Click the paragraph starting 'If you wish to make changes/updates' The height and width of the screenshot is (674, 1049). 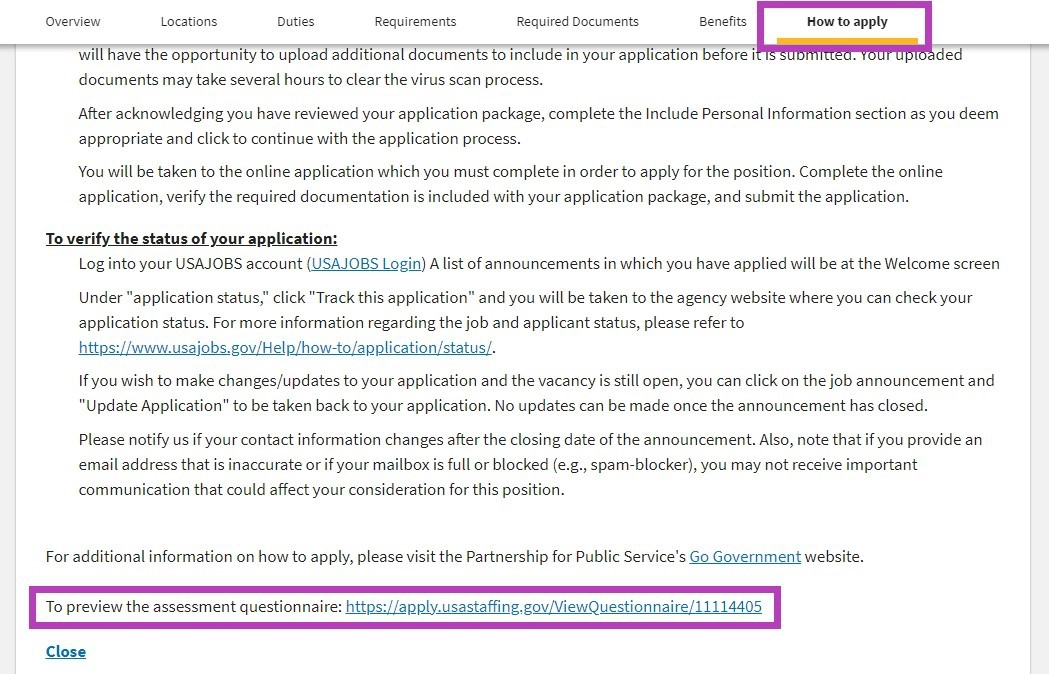click(x=537, y=393)
